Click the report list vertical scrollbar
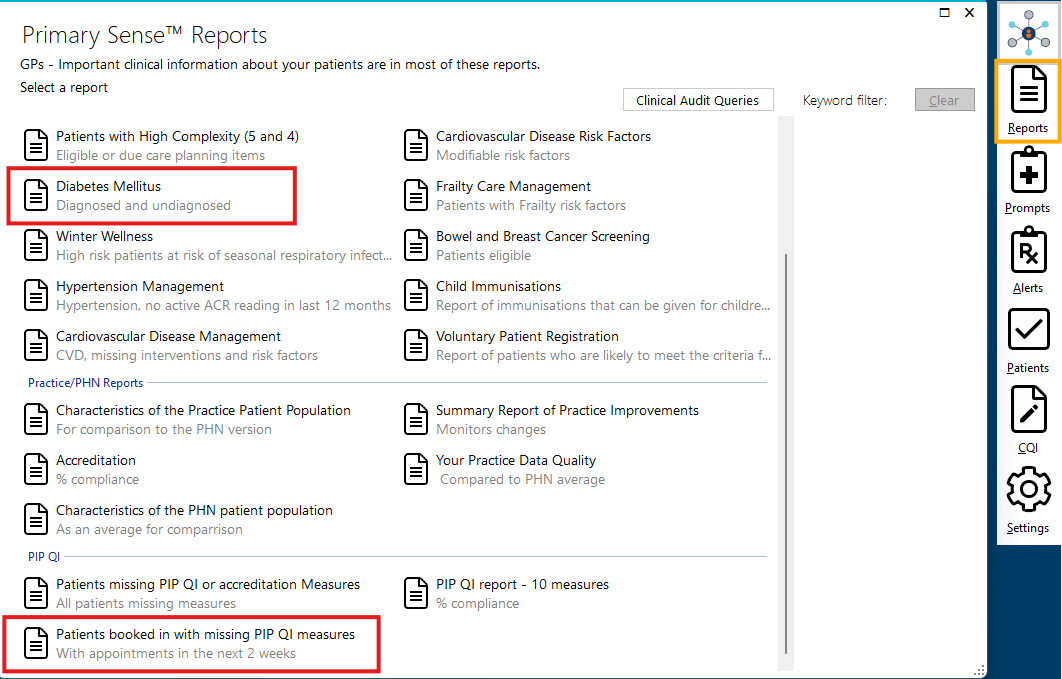Screen dimensions: 1062x679 point(786,454)
